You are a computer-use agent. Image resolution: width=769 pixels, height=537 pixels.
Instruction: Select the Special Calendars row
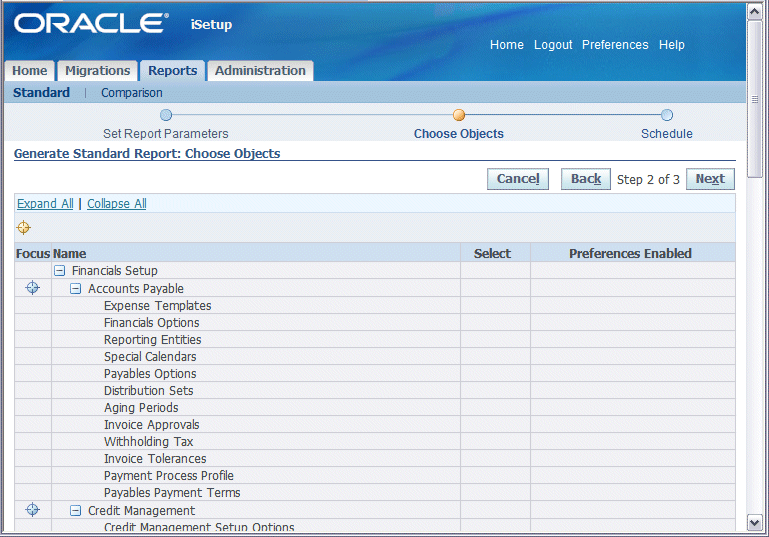(x=375, y=357)
